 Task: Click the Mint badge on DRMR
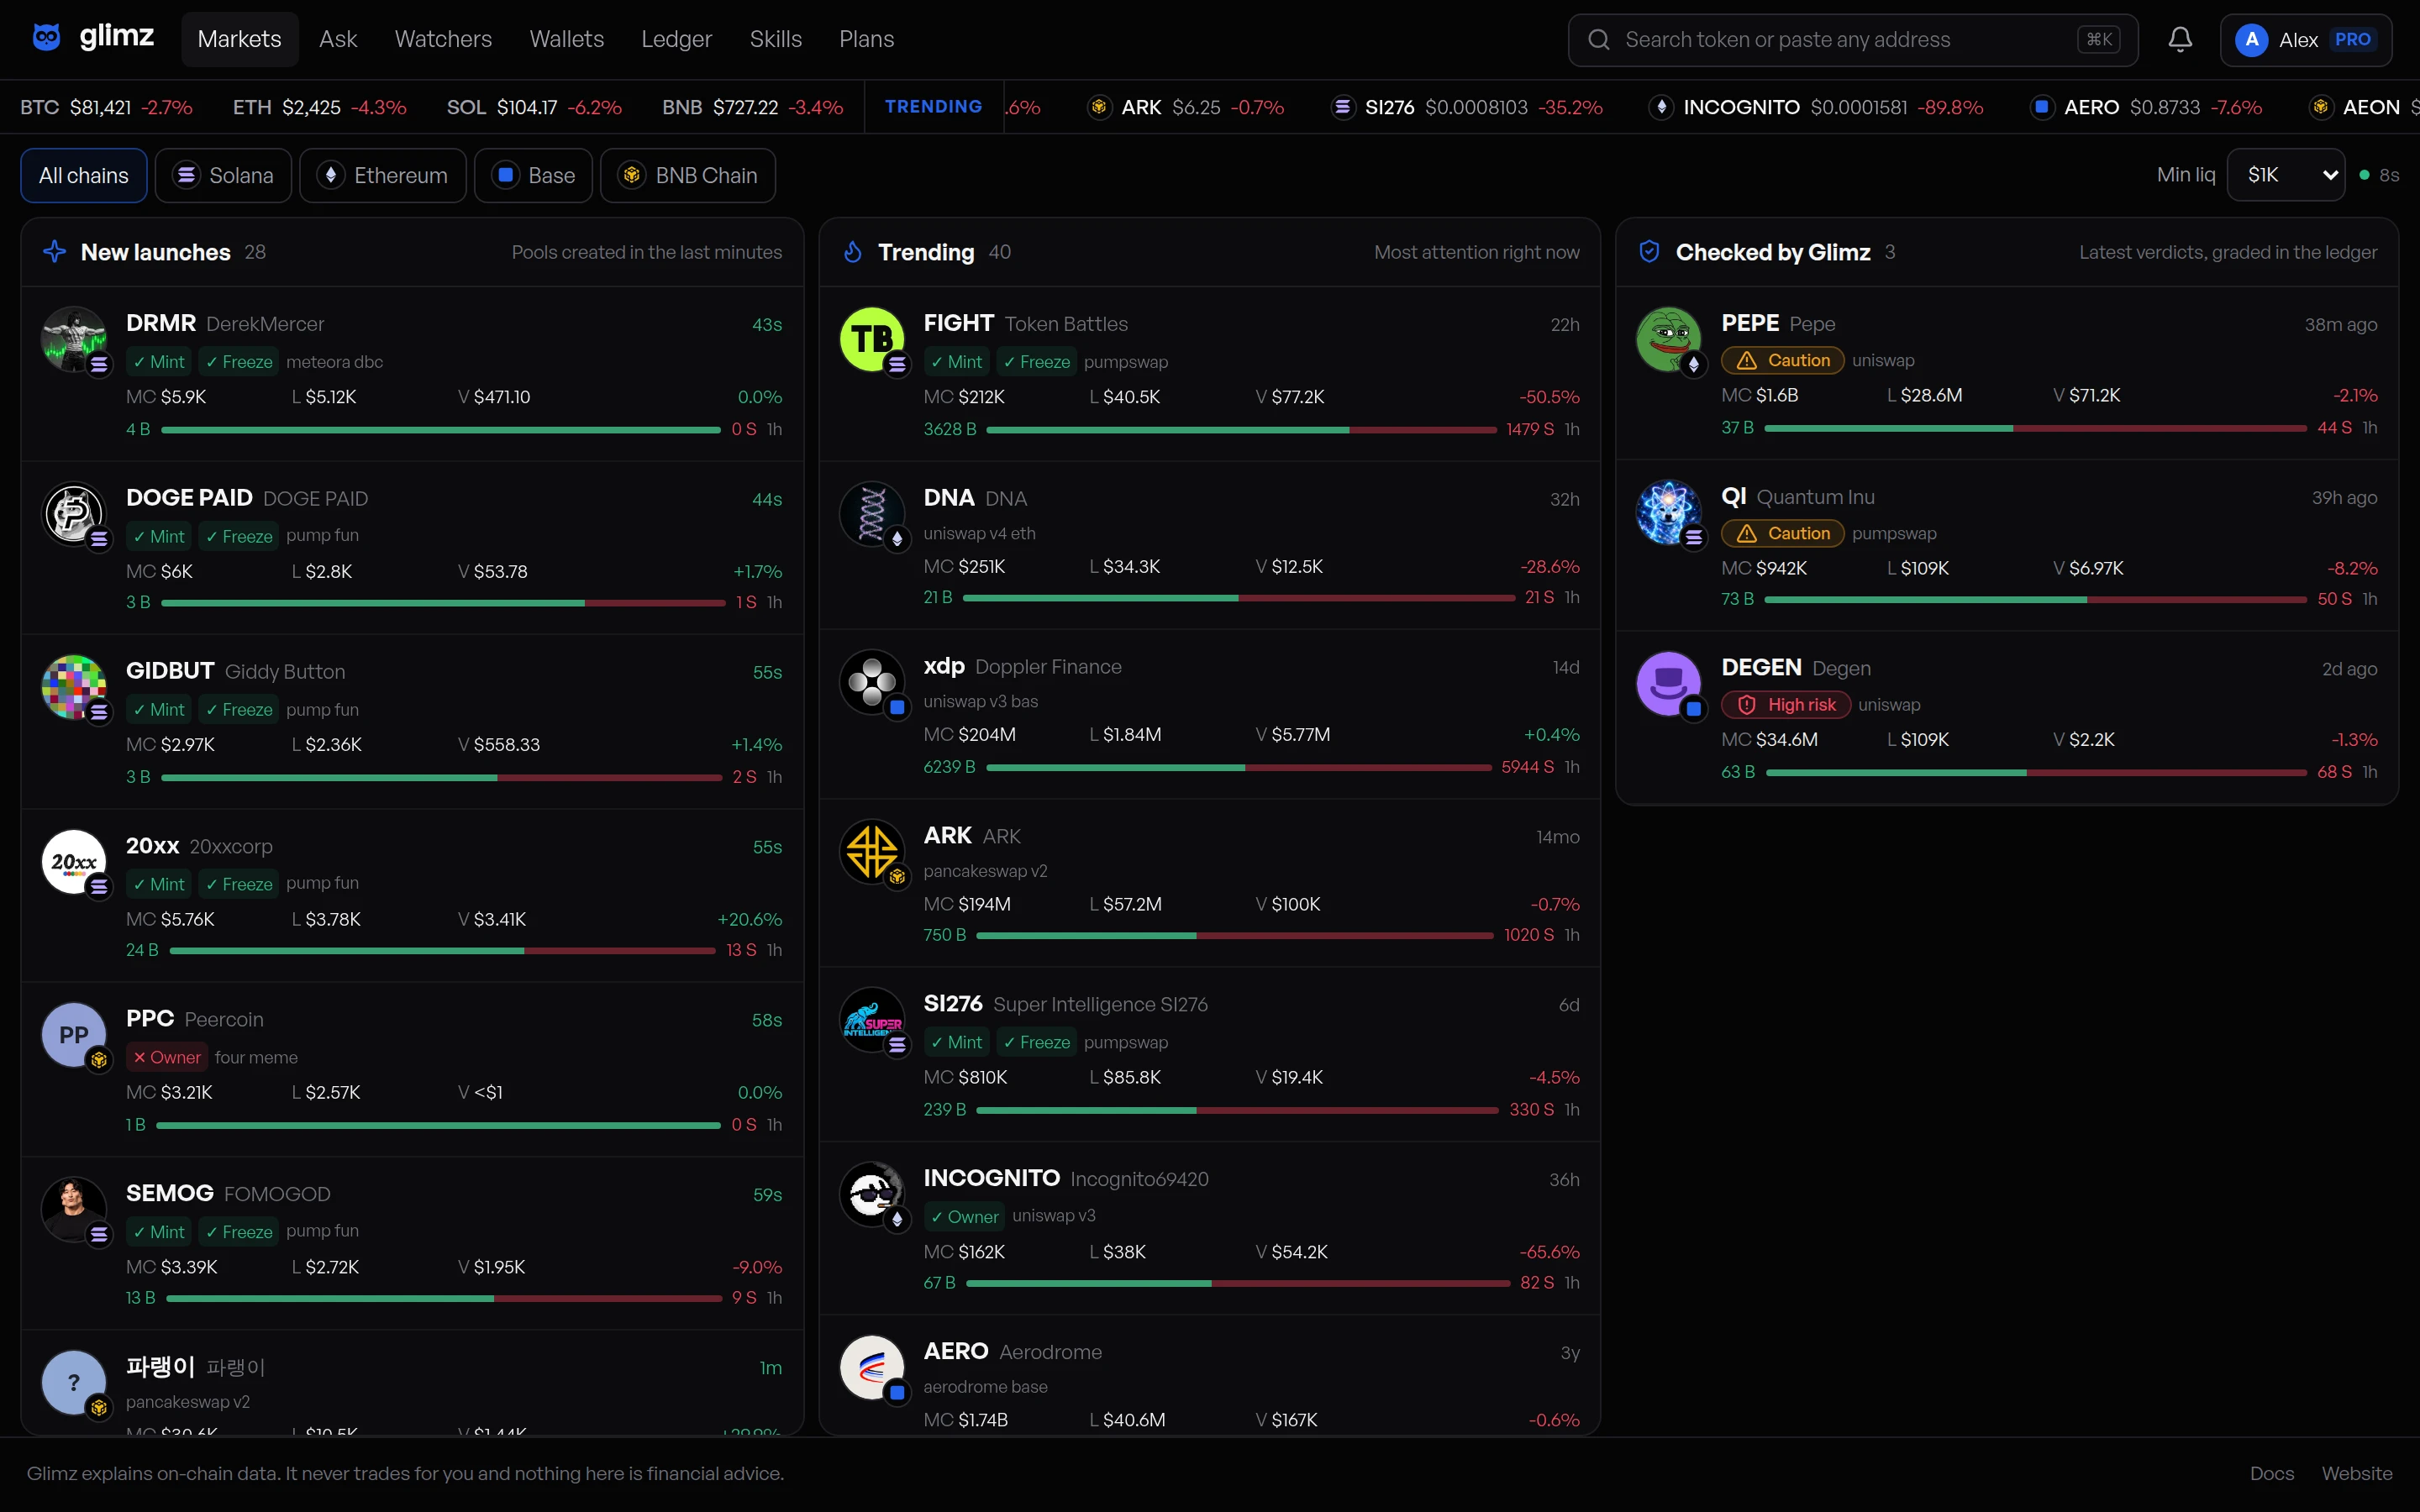[159, 362]
